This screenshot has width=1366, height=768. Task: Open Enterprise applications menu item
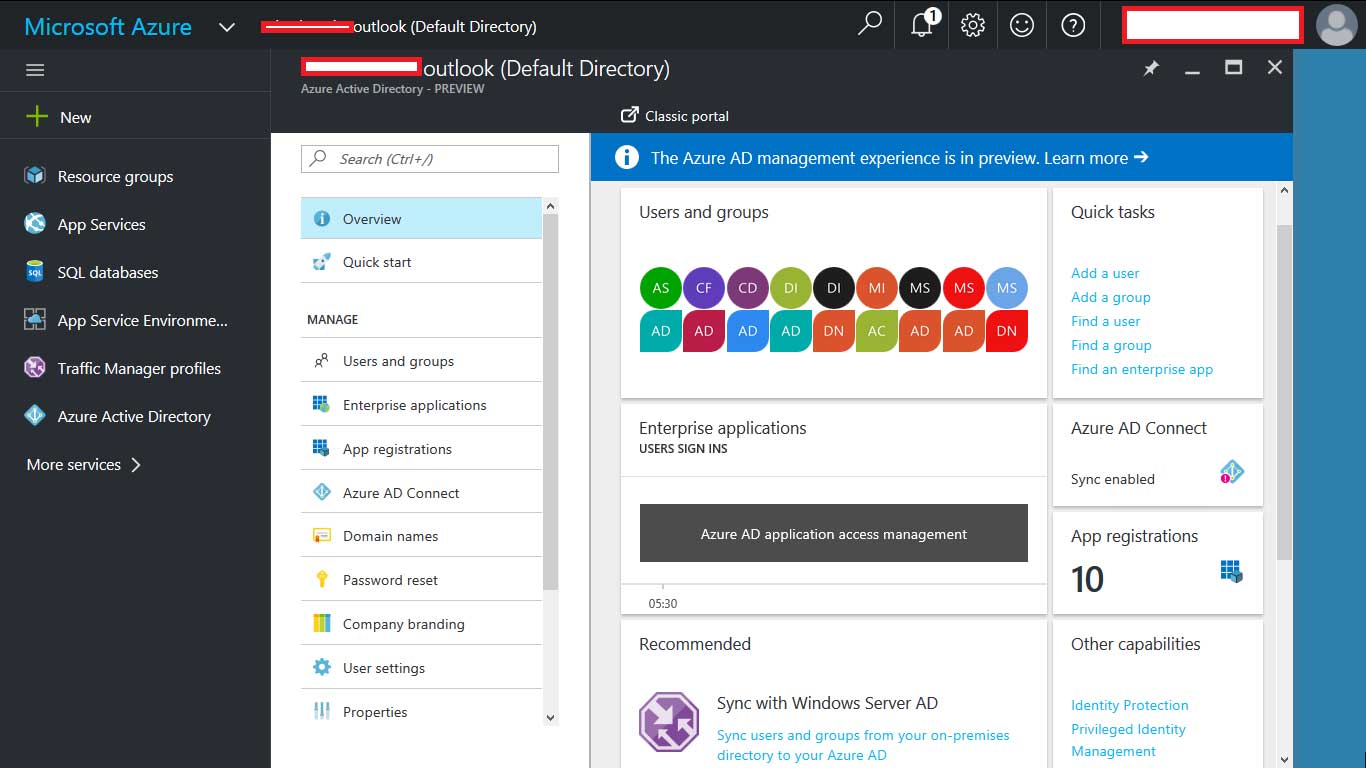414,405
